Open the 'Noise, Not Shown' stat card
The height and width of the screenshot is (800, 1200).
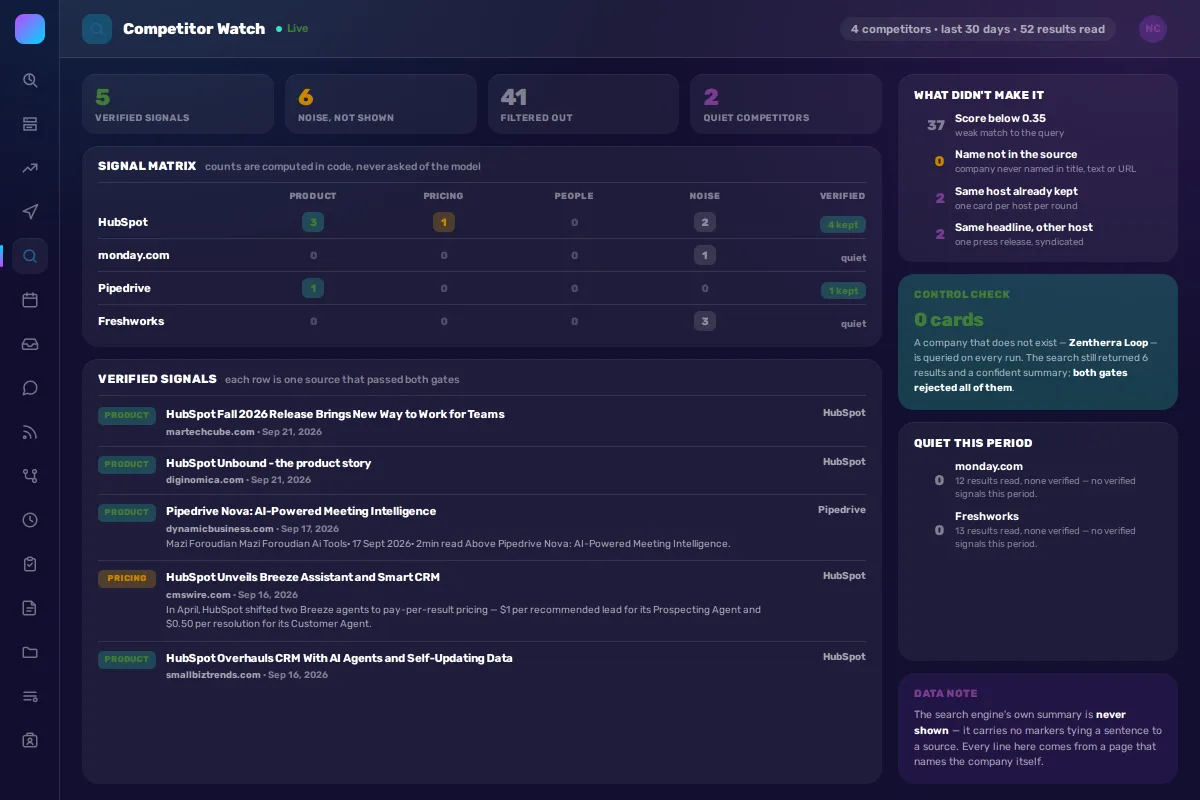point(381,104)
